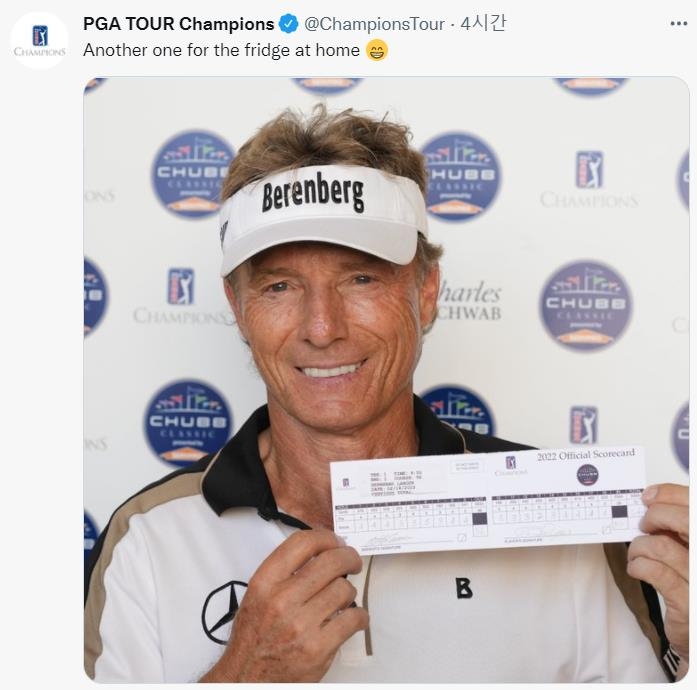
Task: Click the PGA TOUR Champions profile avatar
Action: 40,40
